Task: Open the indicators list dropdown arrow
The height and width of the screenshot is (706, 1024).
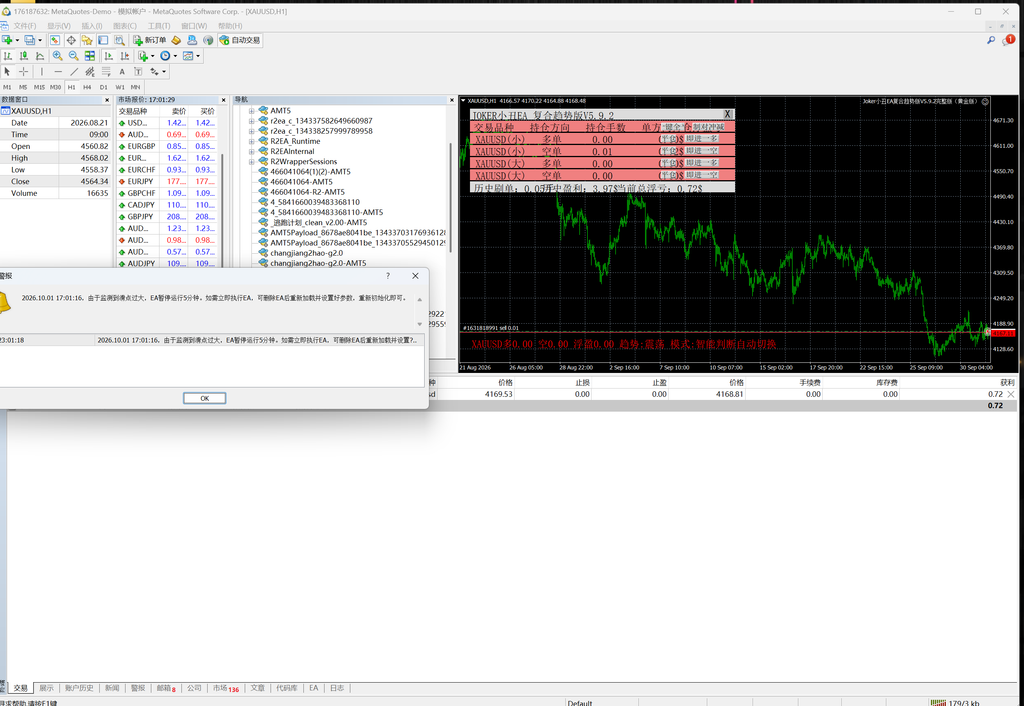Action: [x=153, y=56]
